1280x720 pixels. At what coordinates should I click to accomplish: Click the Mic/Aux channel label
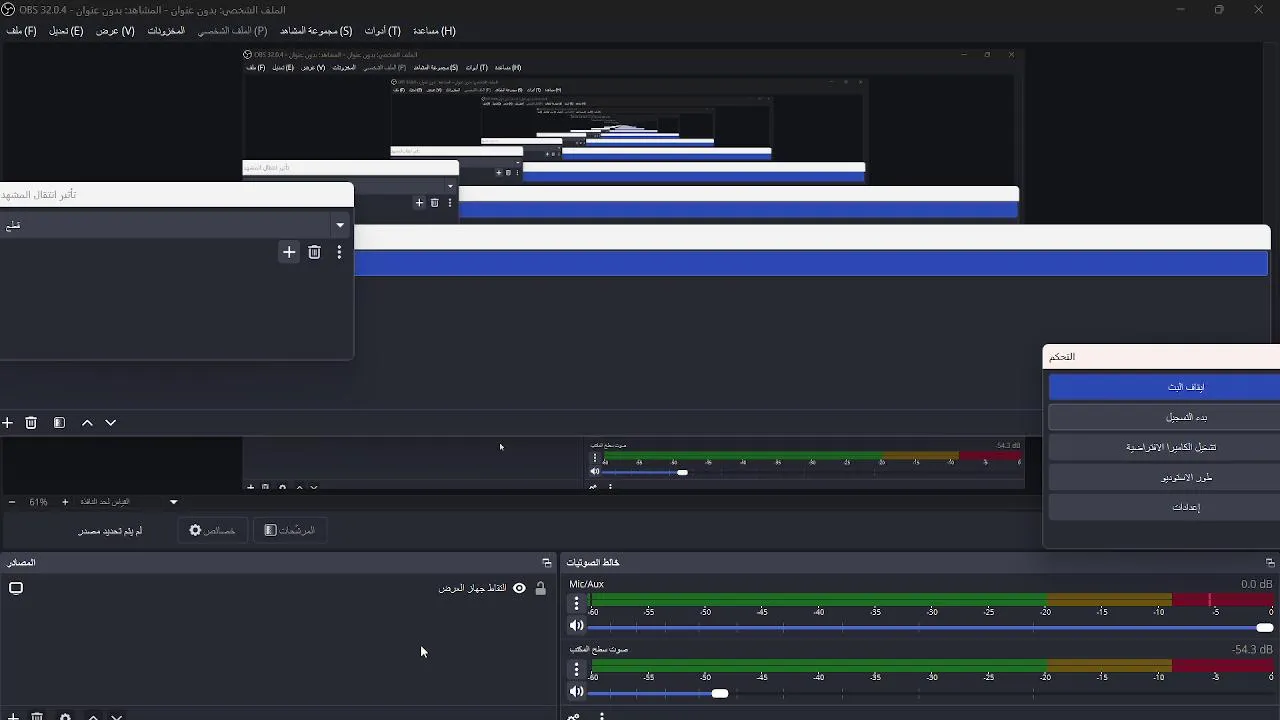click(587, 584)
